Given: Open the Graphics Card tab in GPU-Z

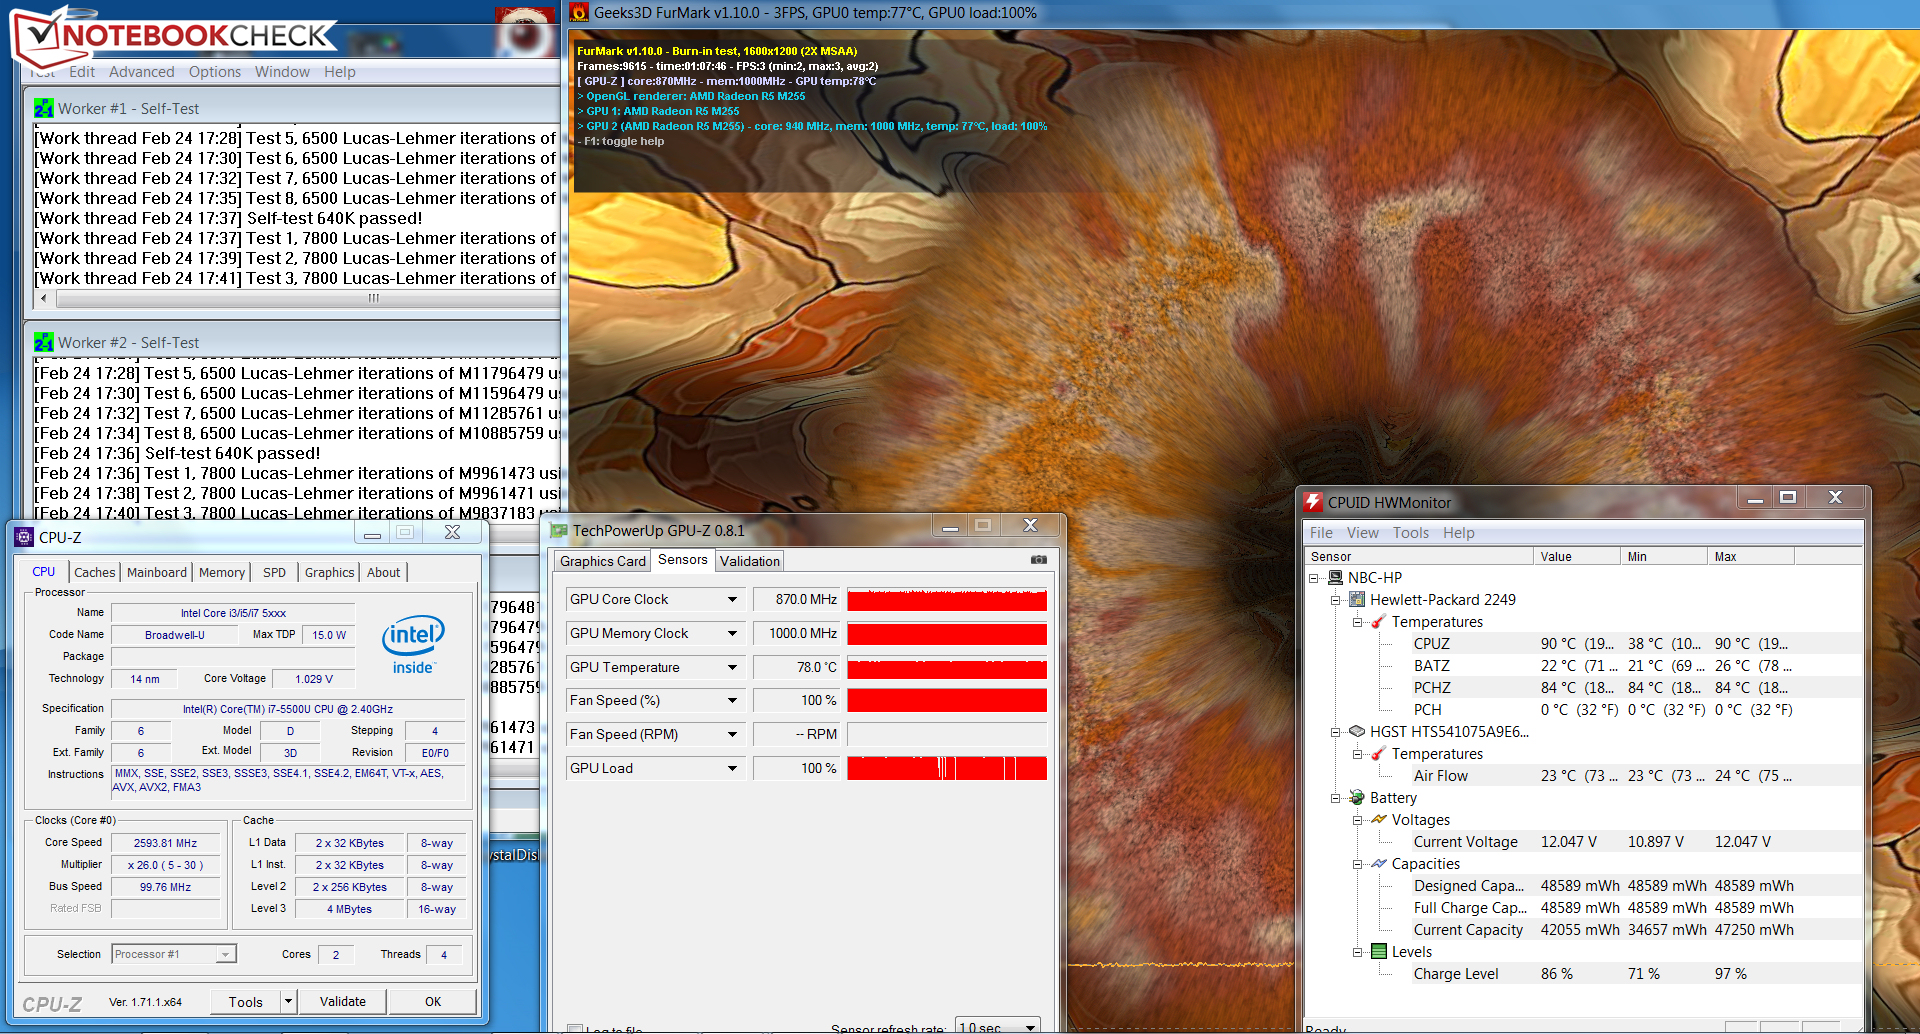Looking at the screenshot, I should point(603,561).
